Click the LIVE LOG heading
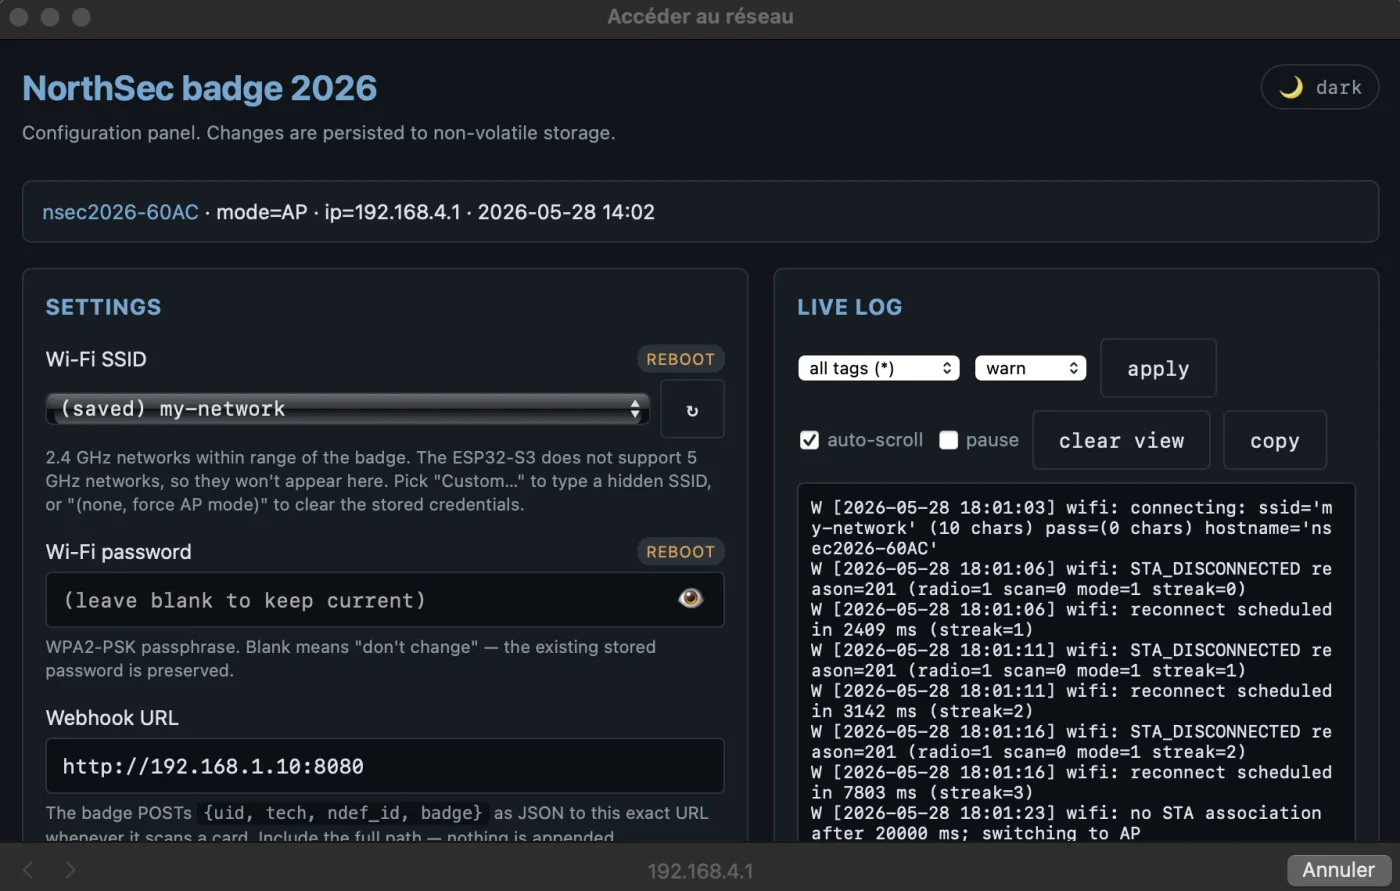Viewport: 1400px width, 891px height. (x=849, y=307)
